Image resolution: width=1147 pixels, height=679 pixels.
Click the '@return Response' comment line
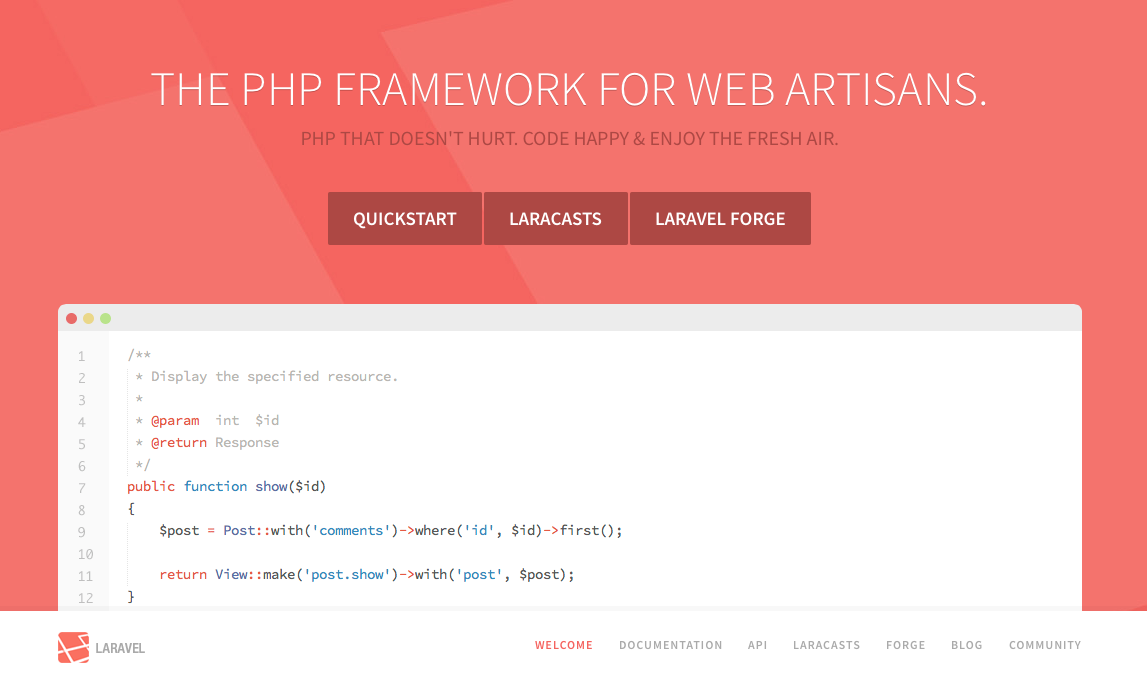(207, 443)
